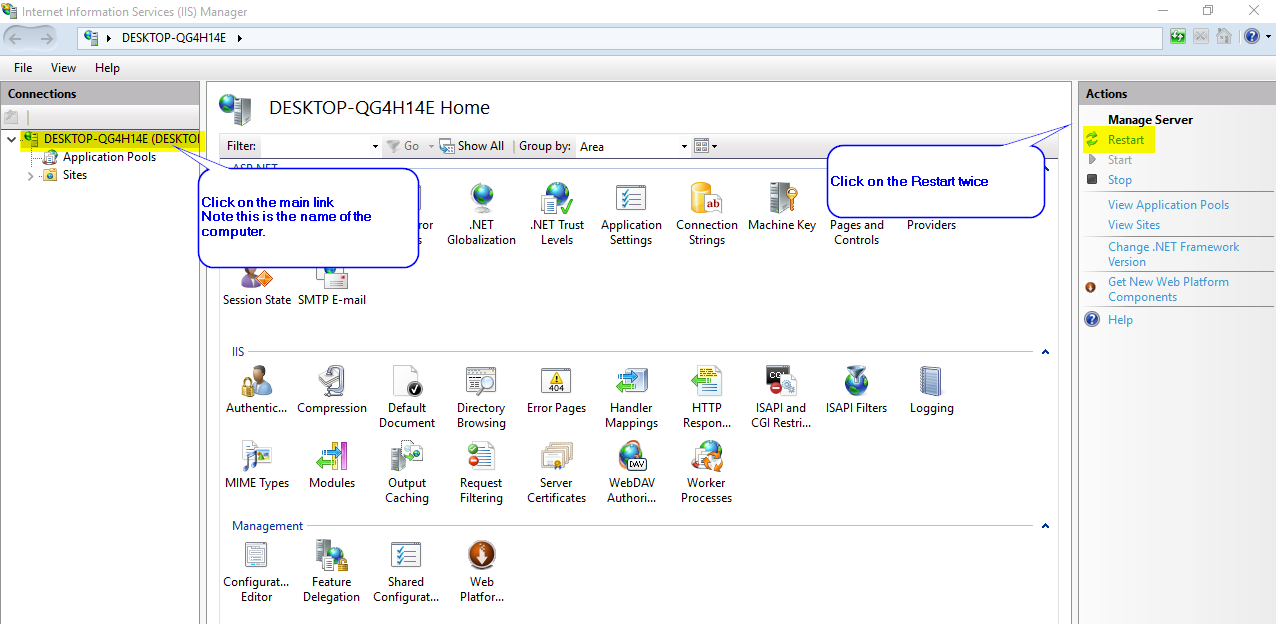Click Get New Web Platform Components
This screenshot has width=1276, height=624.
[1168, 289]
